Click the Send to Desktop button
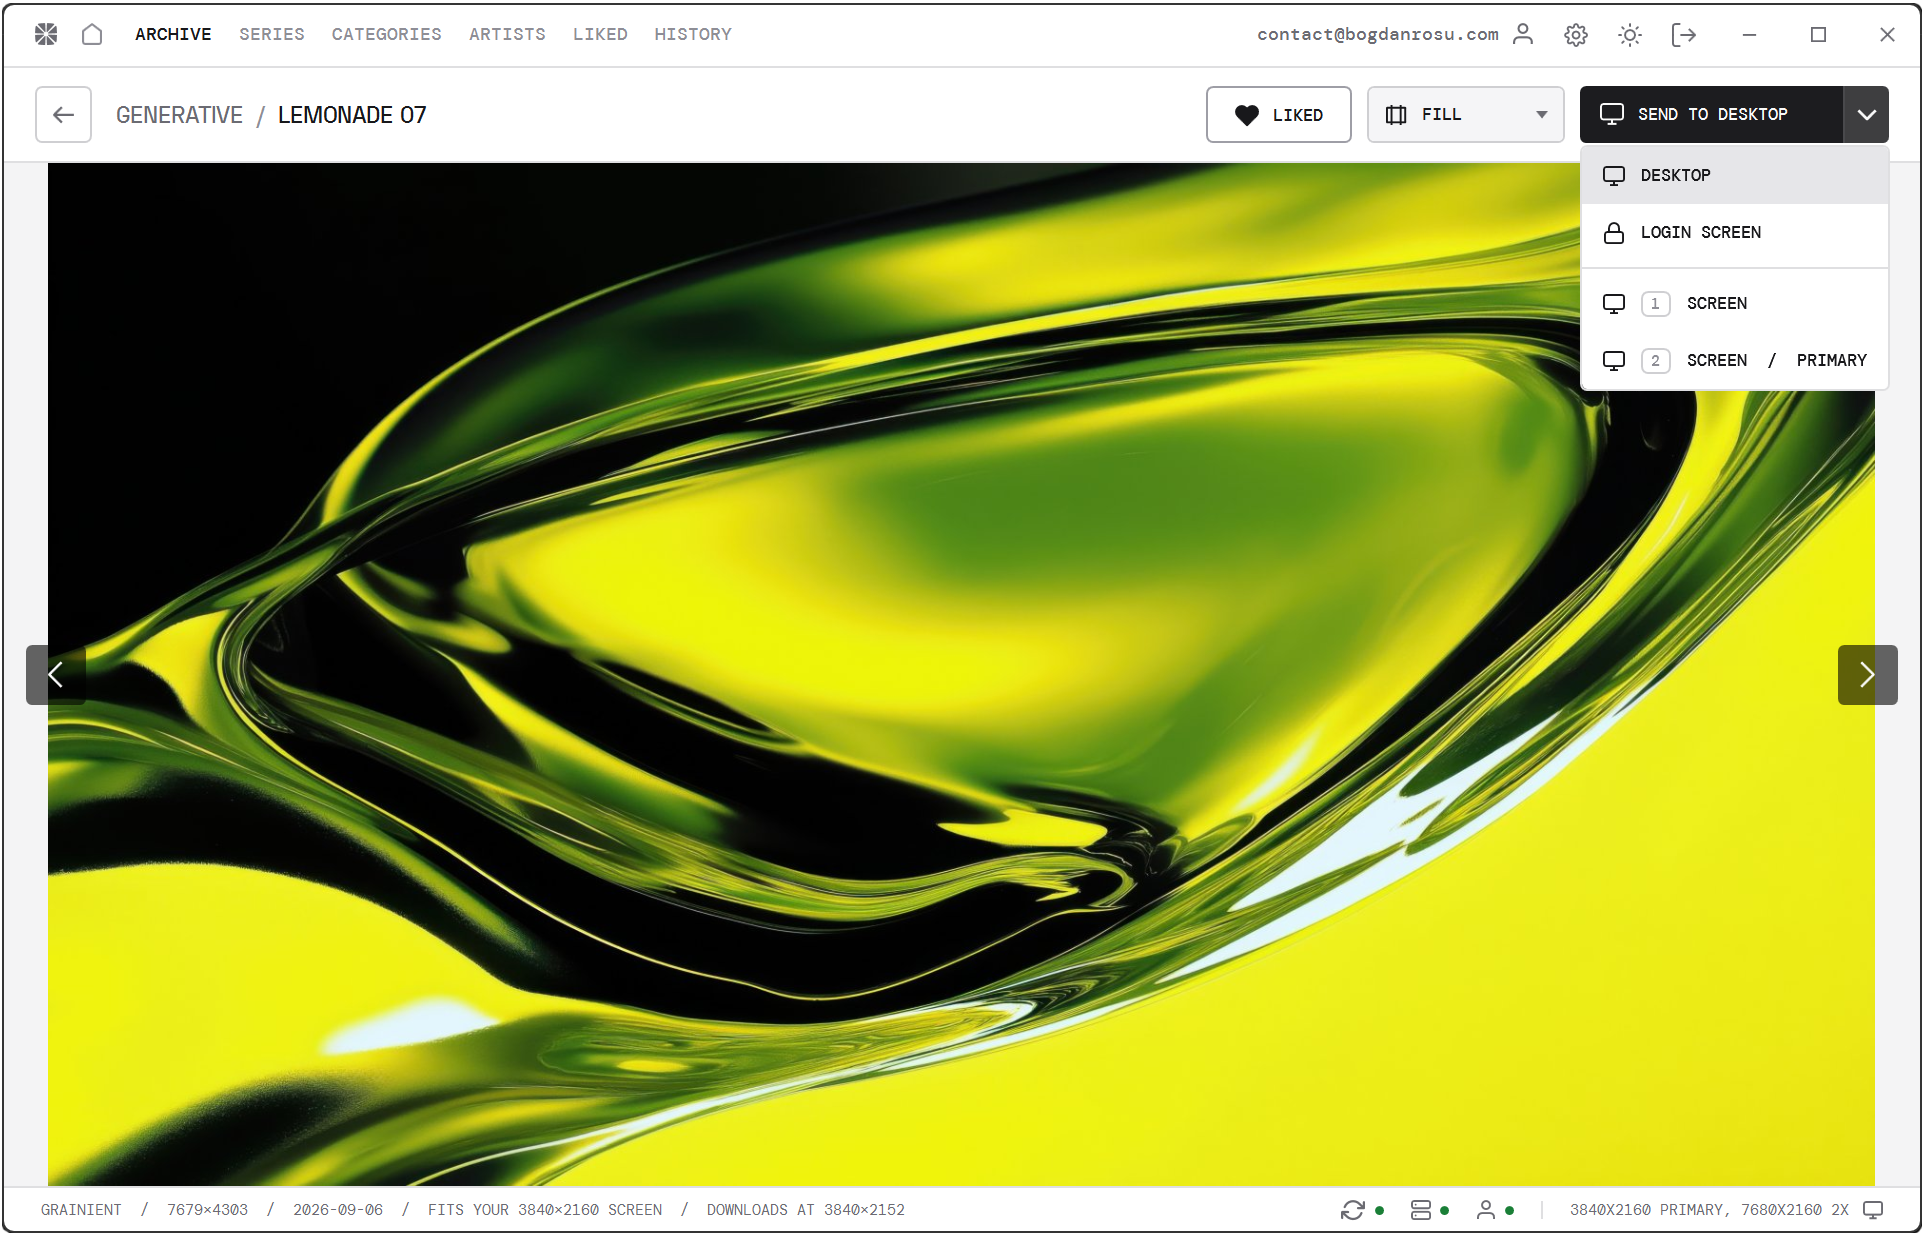This screenshot has width=1924, height=1237. 1711,114
